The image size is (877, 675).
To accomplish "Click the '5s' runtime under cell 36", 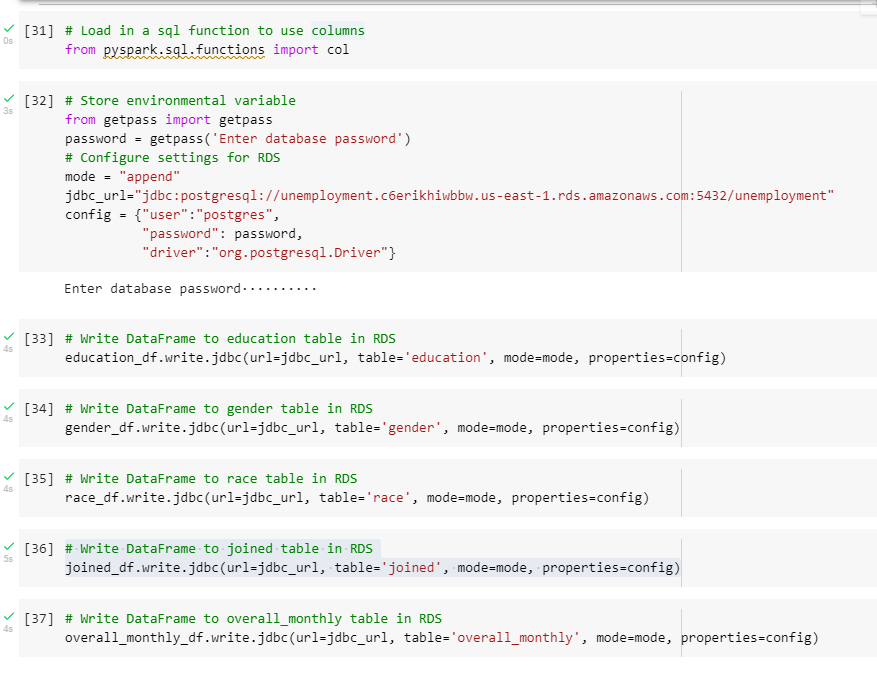I will point(8,558).
